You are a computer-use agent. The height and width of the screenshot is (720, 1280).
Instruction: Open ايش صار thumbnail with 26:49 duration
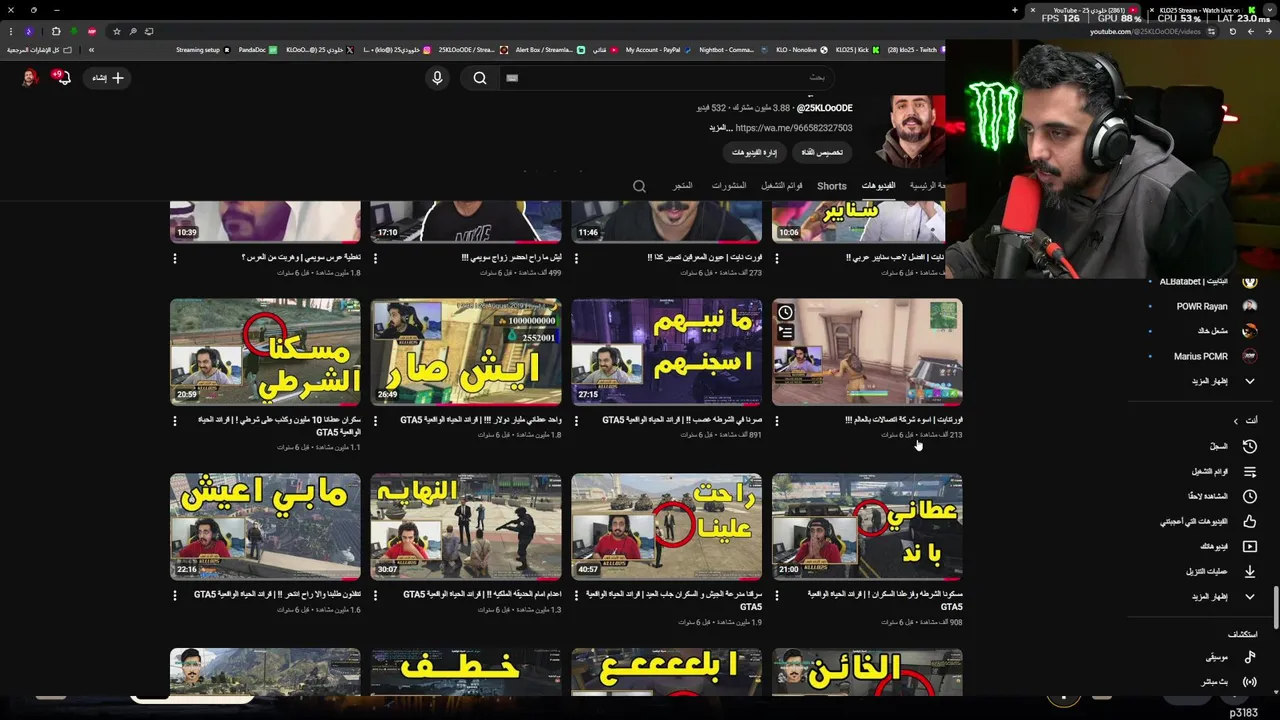[x=466, y=352]
